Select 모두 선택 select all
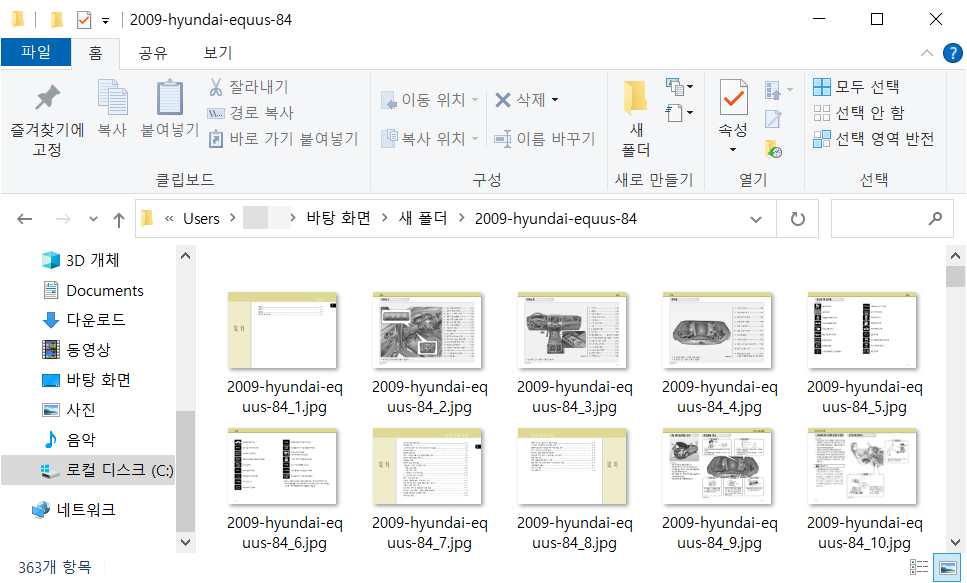The height and width of the screenshot is (583, 967). (x=856, y=87)
